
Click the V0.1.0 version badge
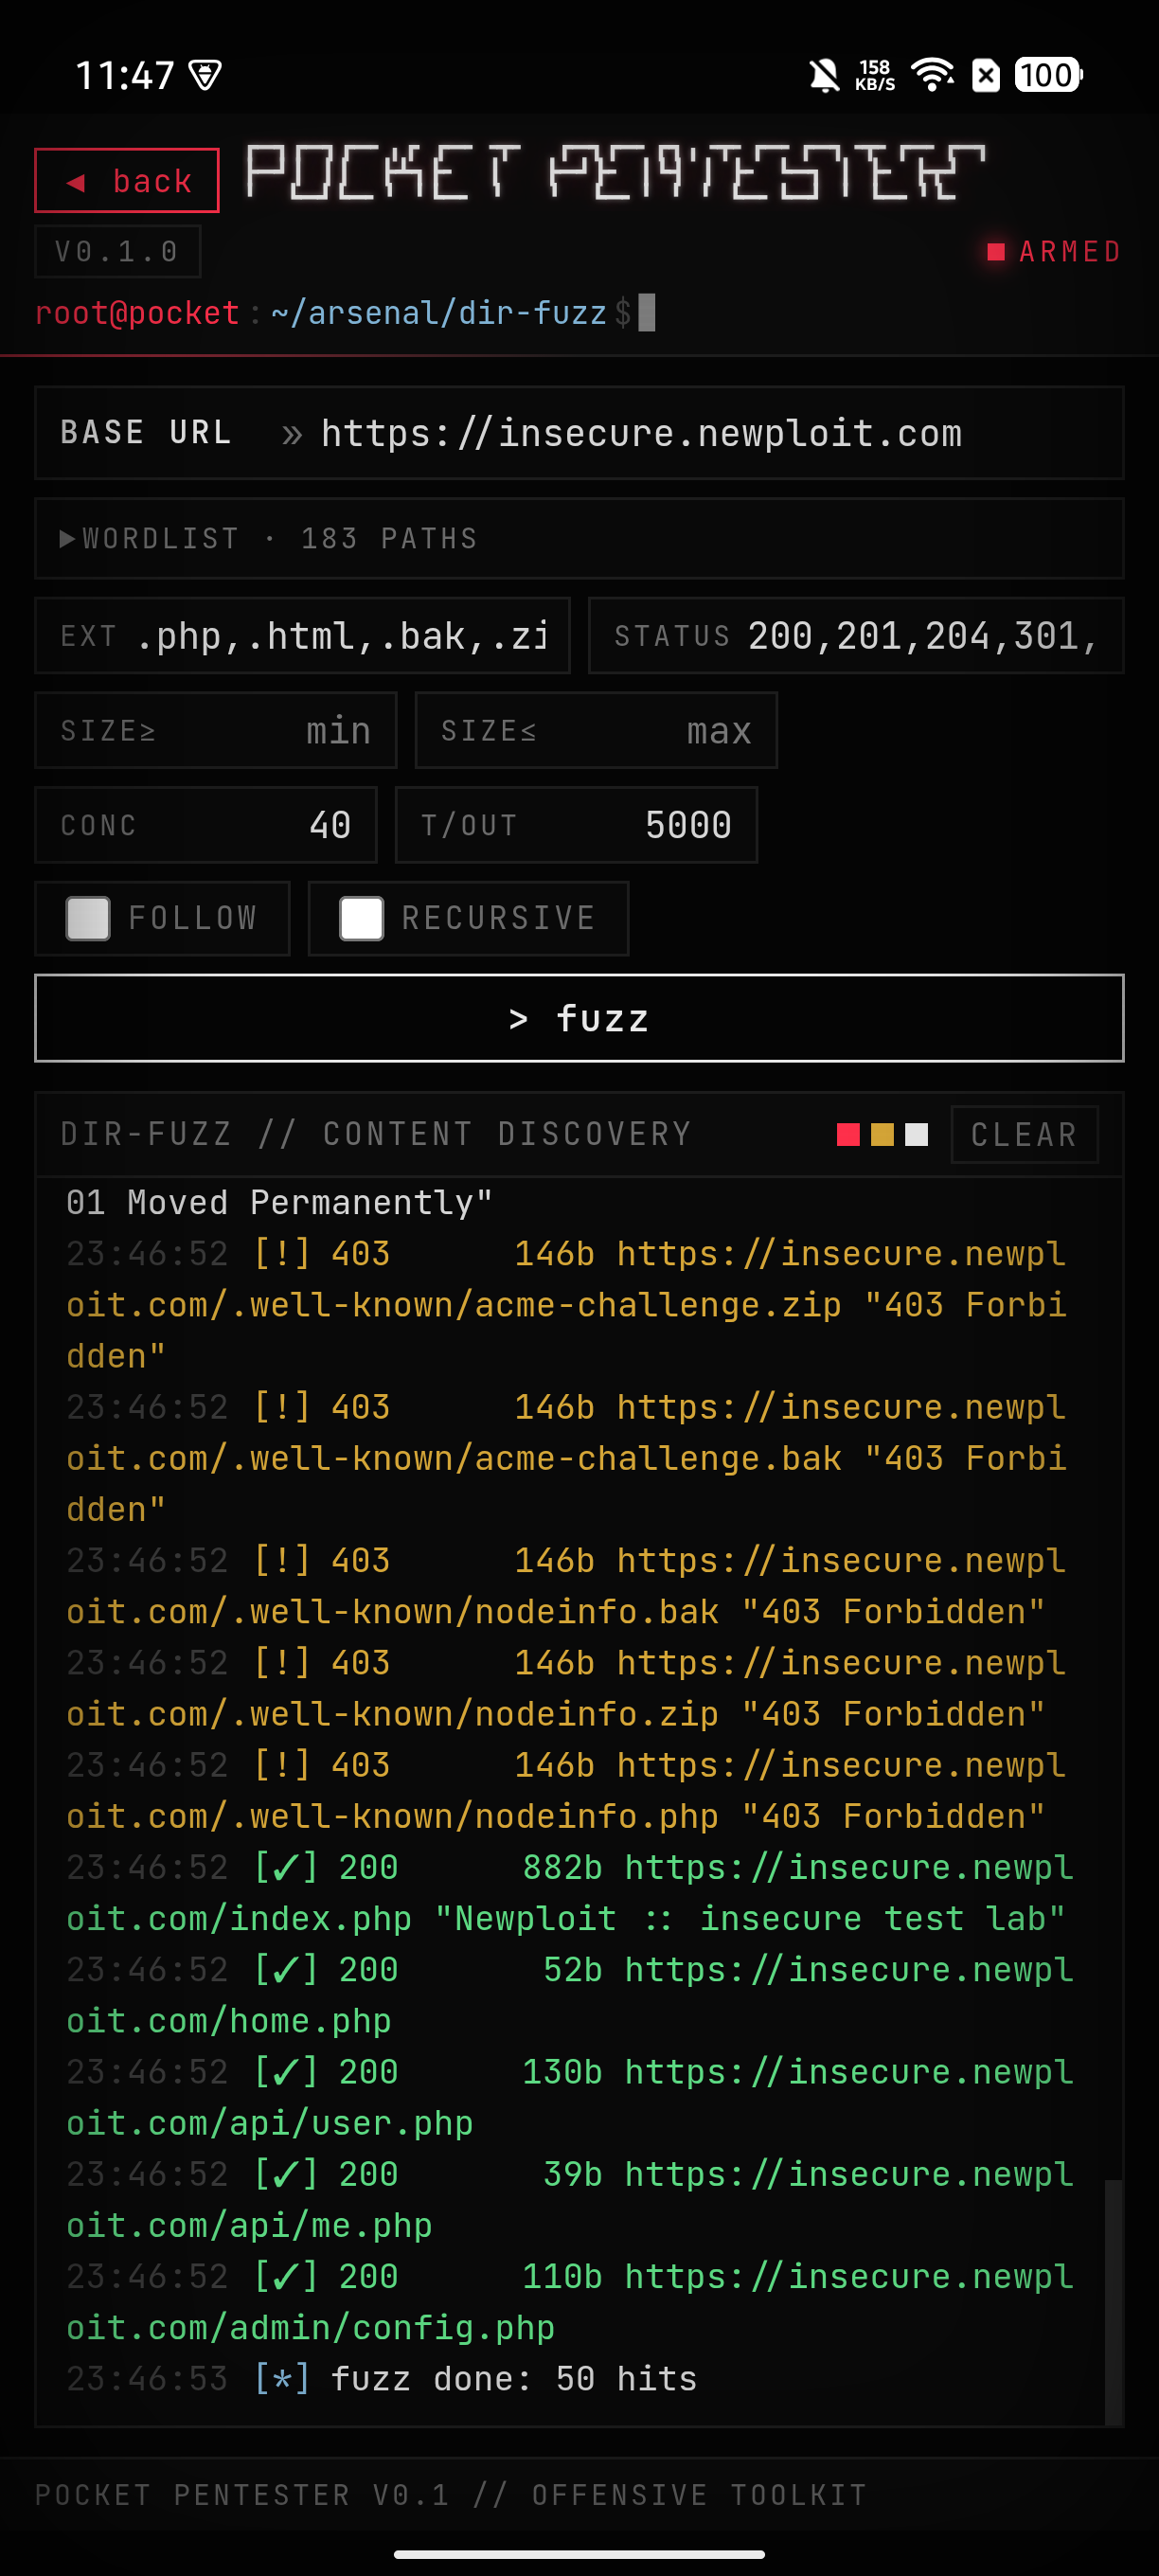117,251
